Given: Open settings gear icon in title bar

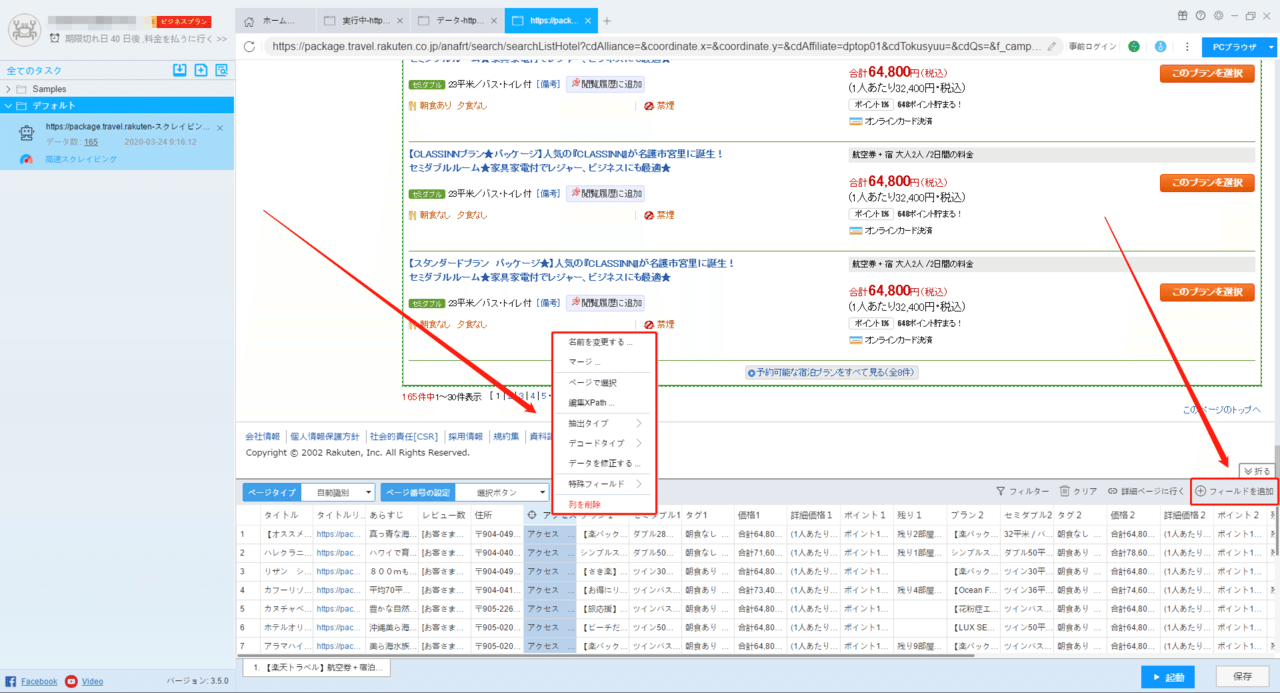Looking at the screenshot, I should 1218,15.
